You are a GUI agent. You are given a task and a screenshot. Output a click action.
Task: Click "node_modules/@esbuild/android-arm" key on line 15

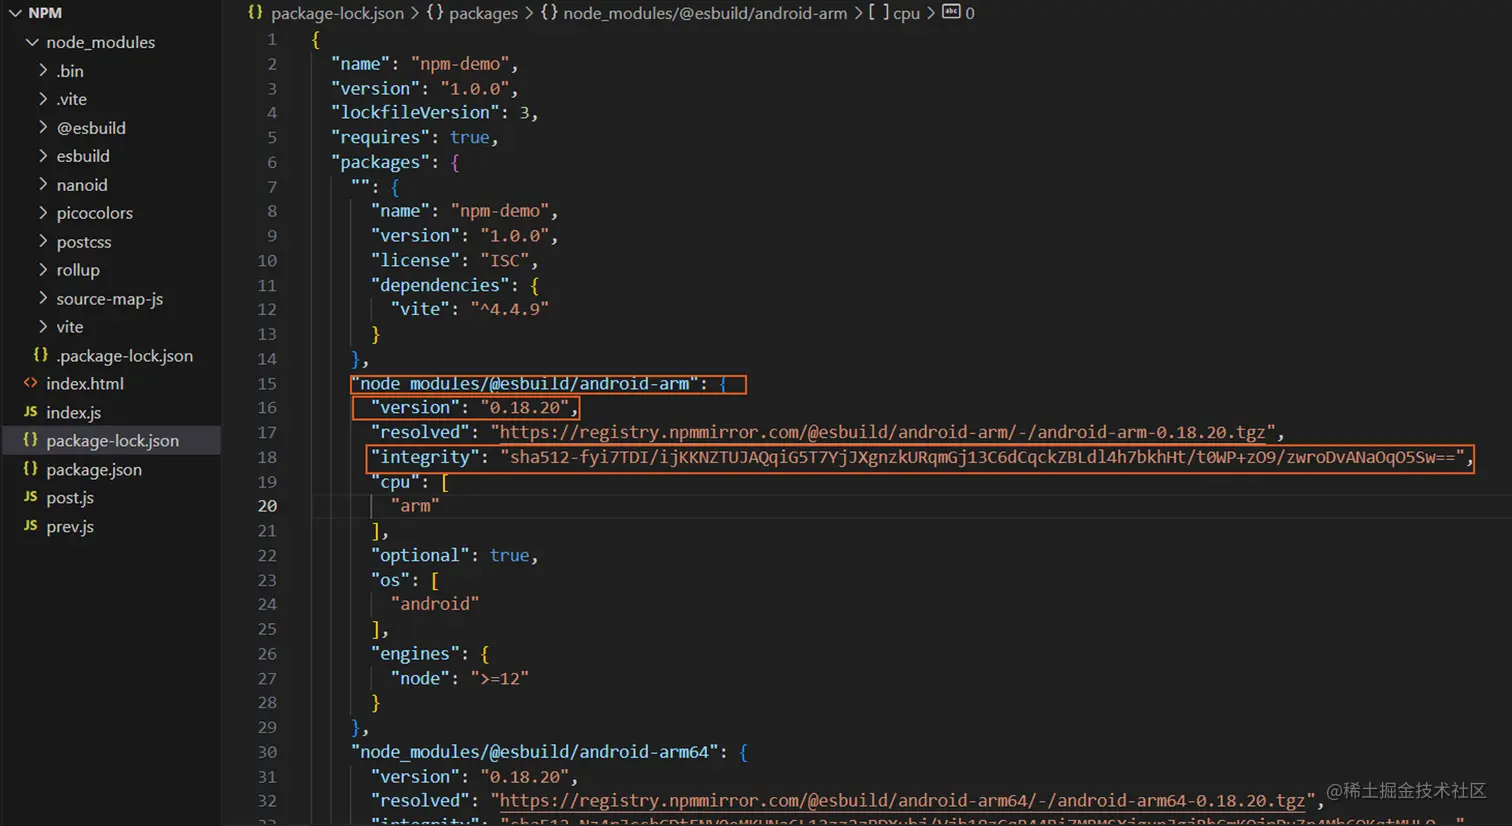click(x=525, y=383)
